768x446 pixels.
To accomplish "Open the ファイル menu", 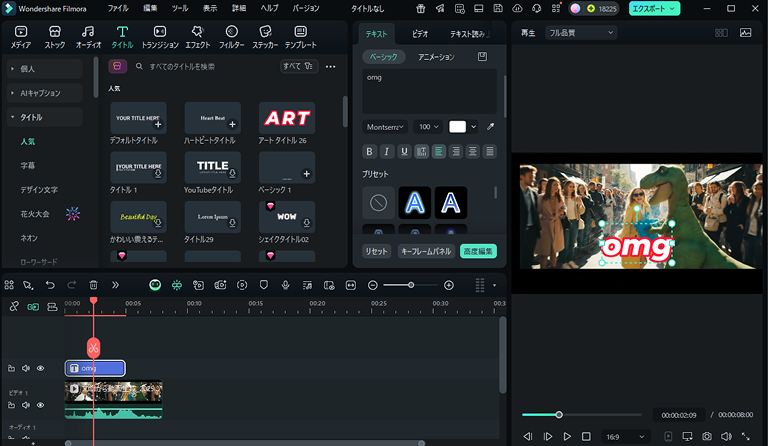I will pos(118,8).
